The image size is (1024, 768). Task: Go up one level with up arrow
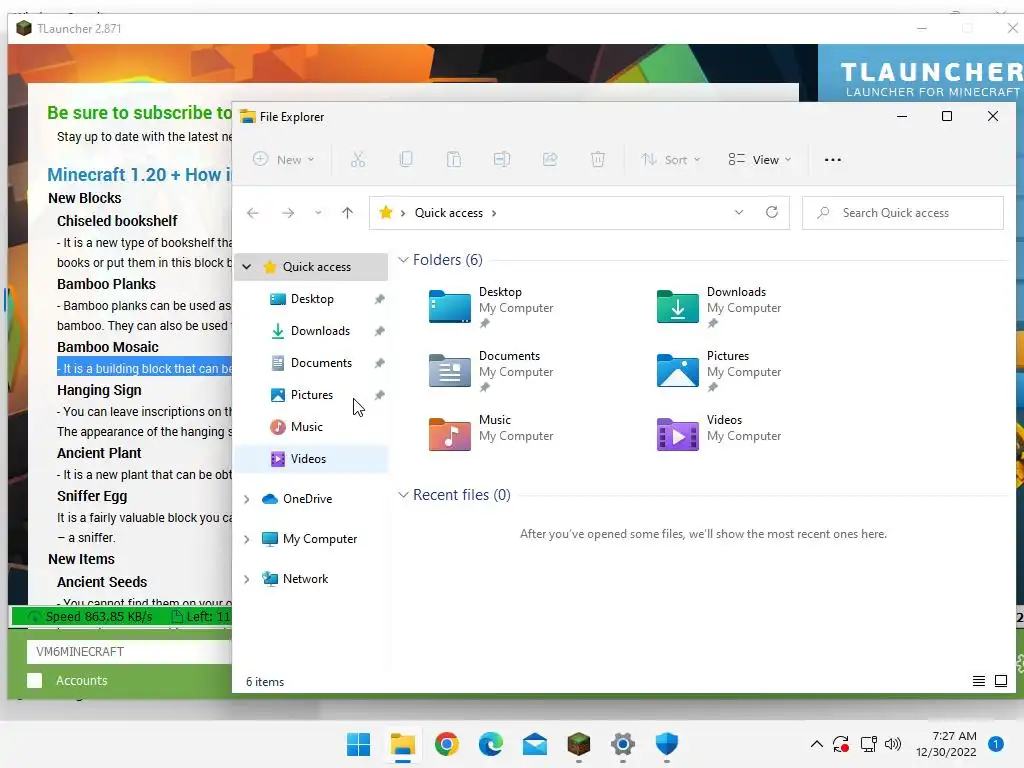pos(347,213)
